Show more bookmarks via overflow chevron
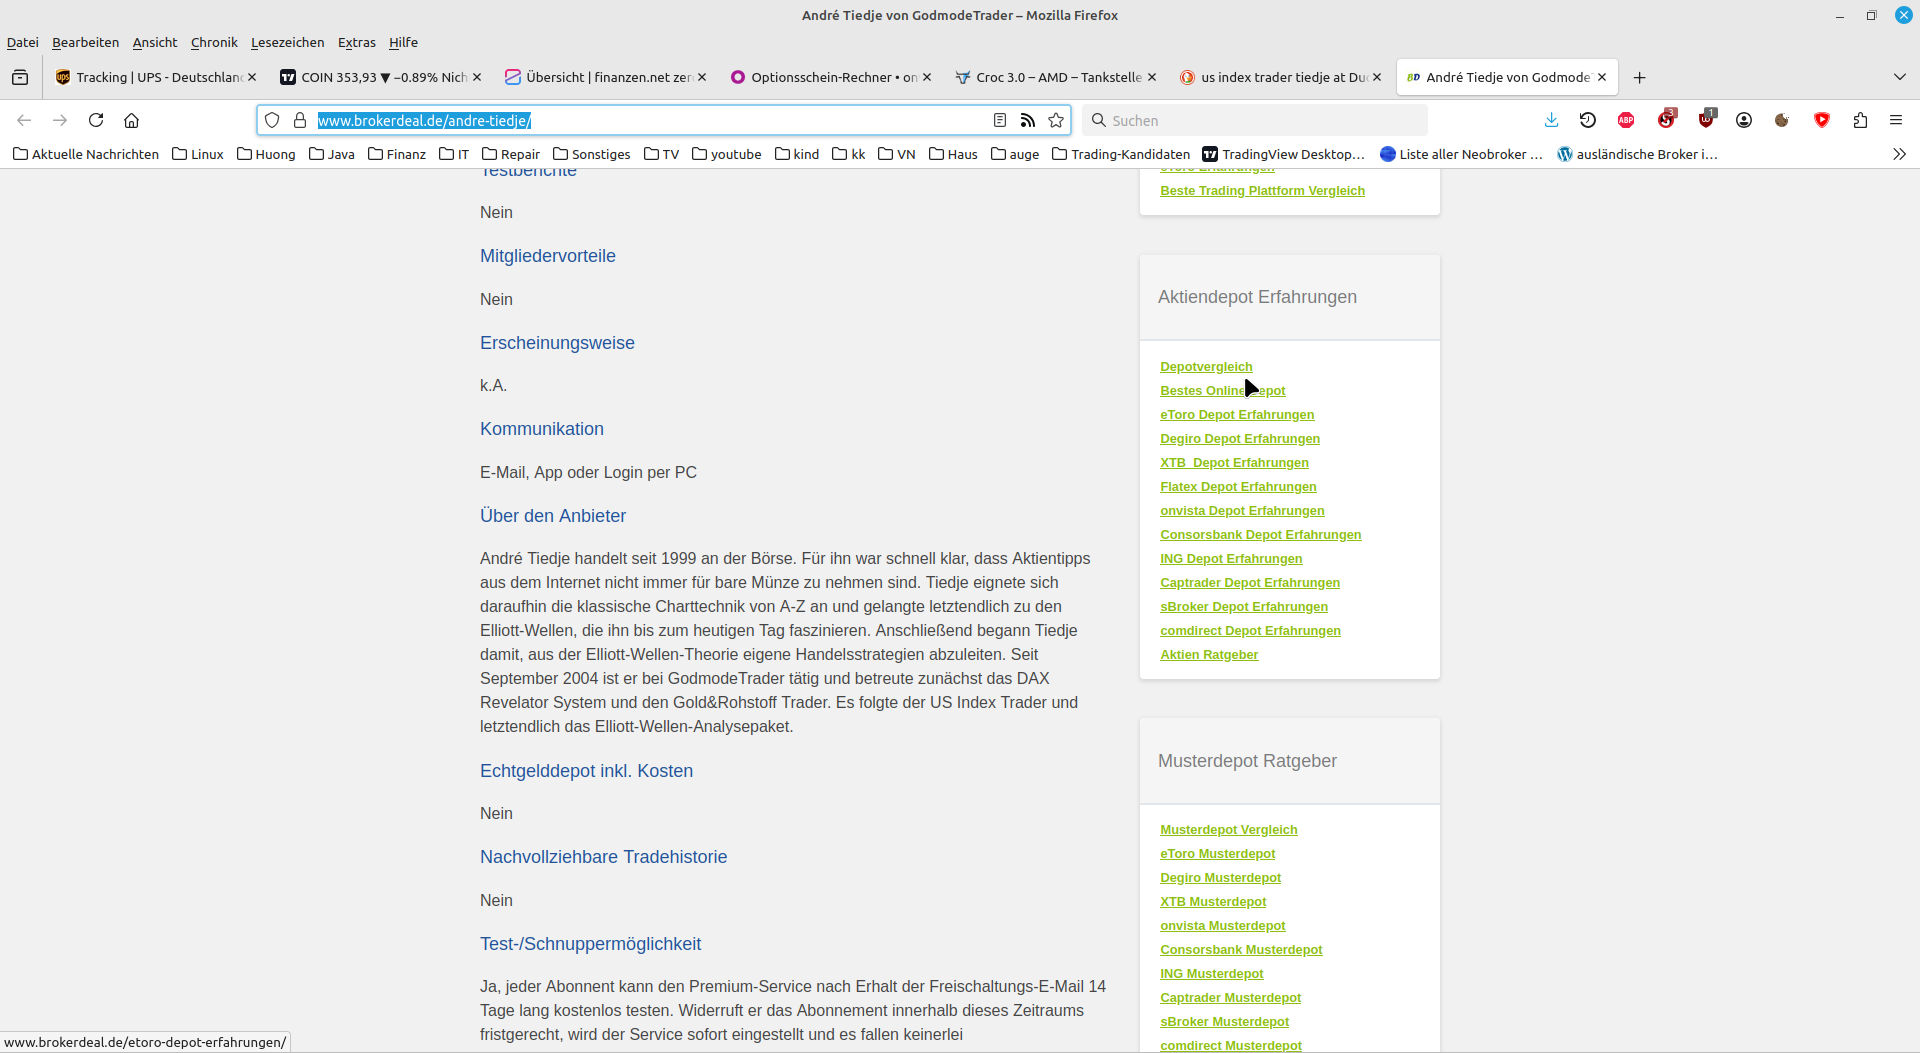This screenshot has width=1920, height=1053. [1899, 154]
